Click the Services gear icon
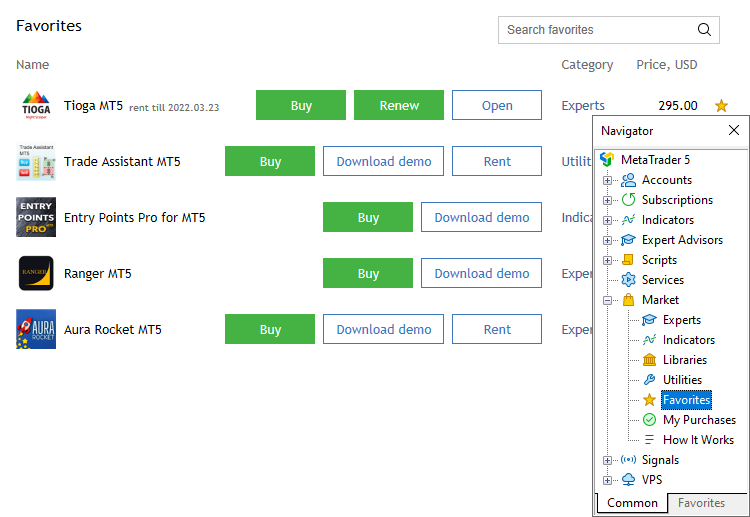This screenshot has height=517, width=750. (x=628, y=280)
